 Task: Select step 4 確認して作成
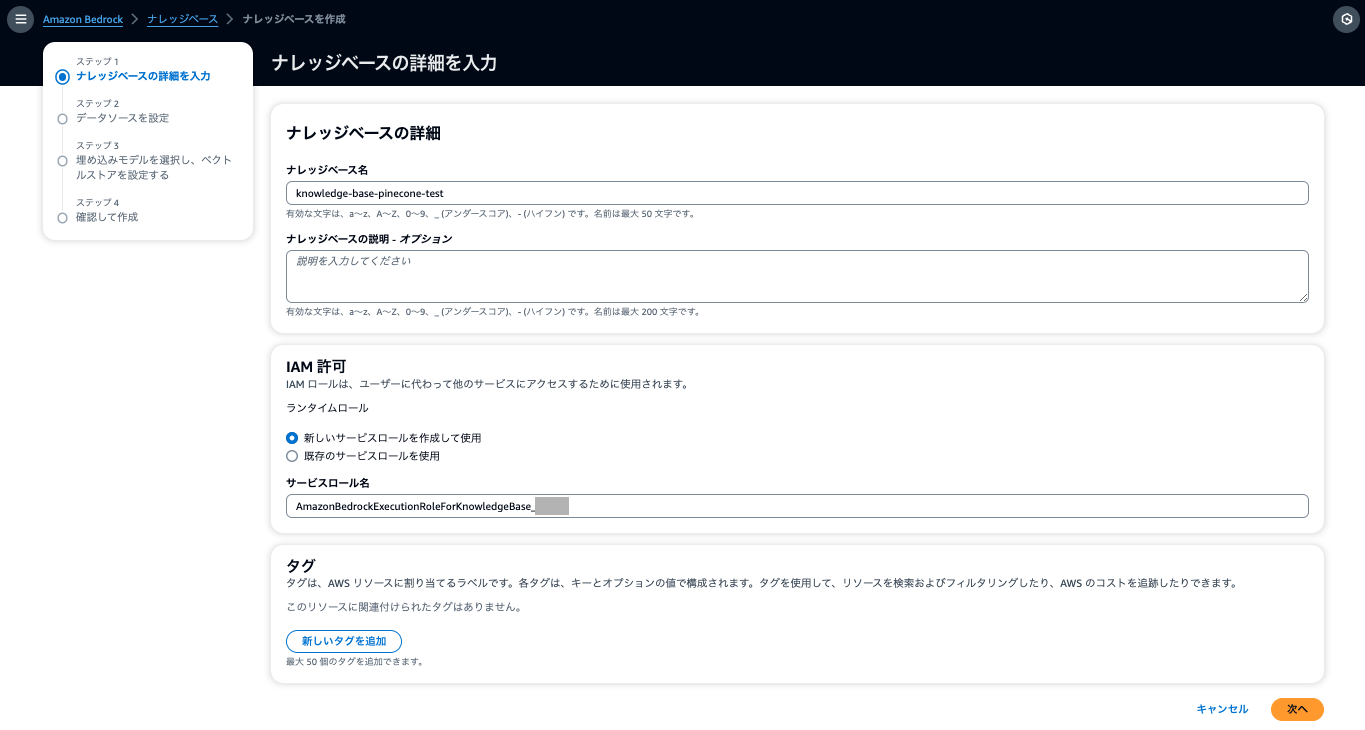click(107, 217)
